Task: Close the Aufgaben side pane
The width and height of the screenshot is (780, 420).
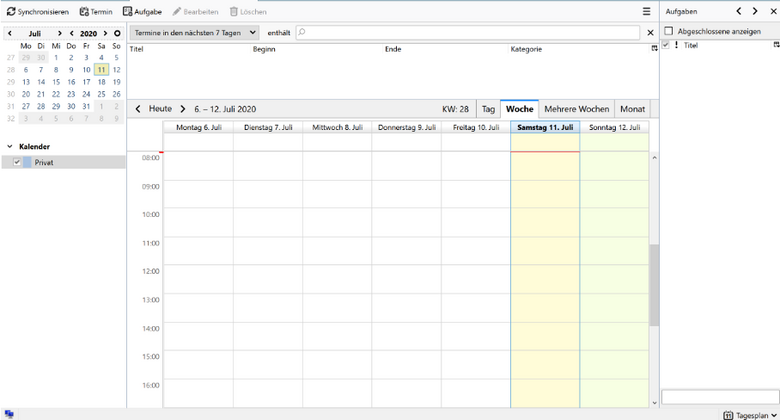Action: [x=774, y=11]
